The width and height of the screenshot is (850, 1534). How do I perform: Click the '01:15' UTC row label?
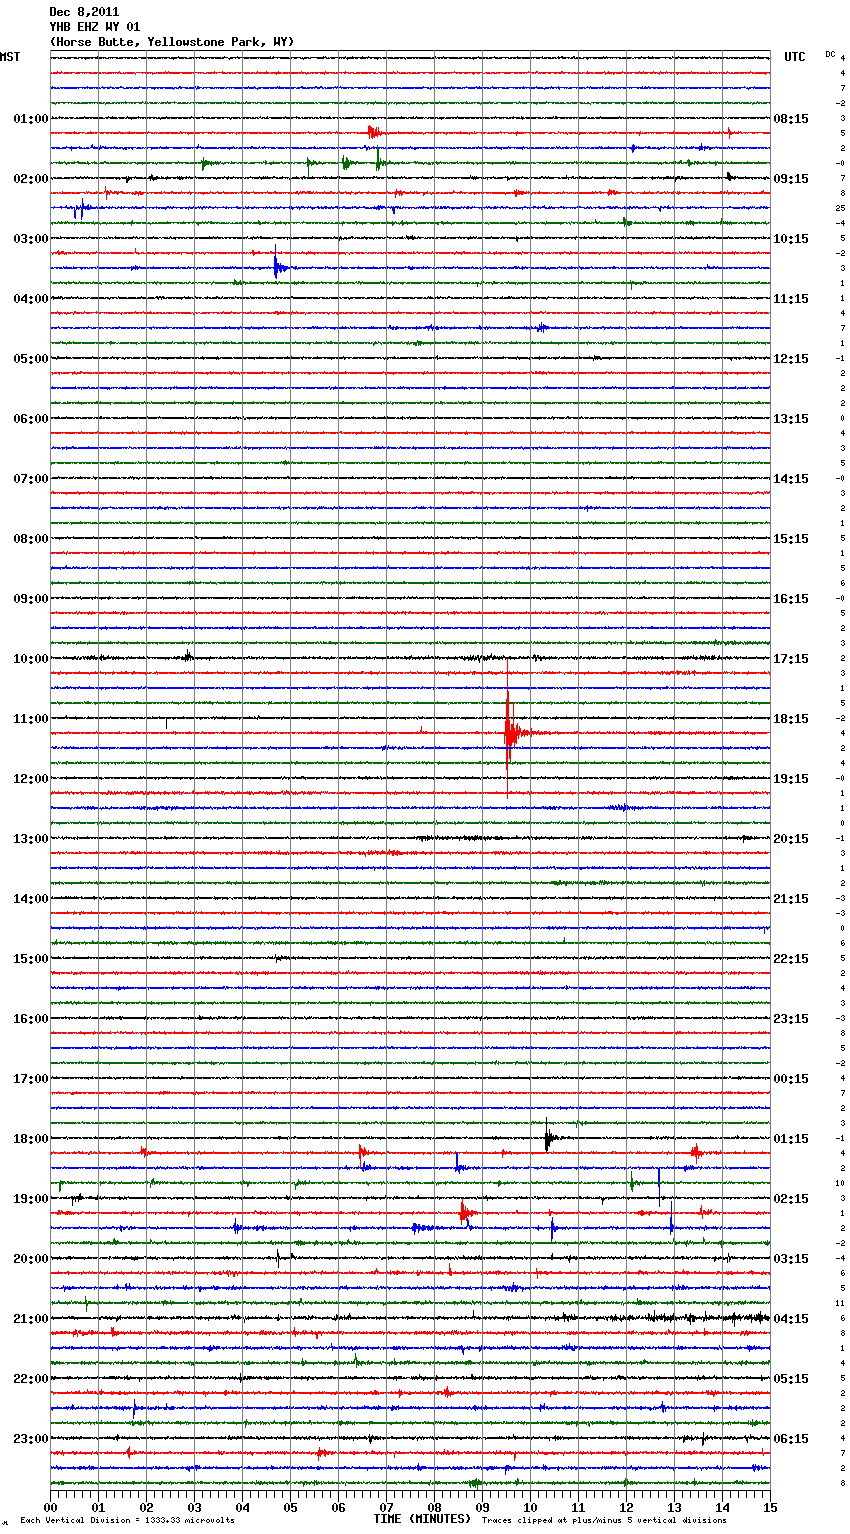coord(791,1139)
